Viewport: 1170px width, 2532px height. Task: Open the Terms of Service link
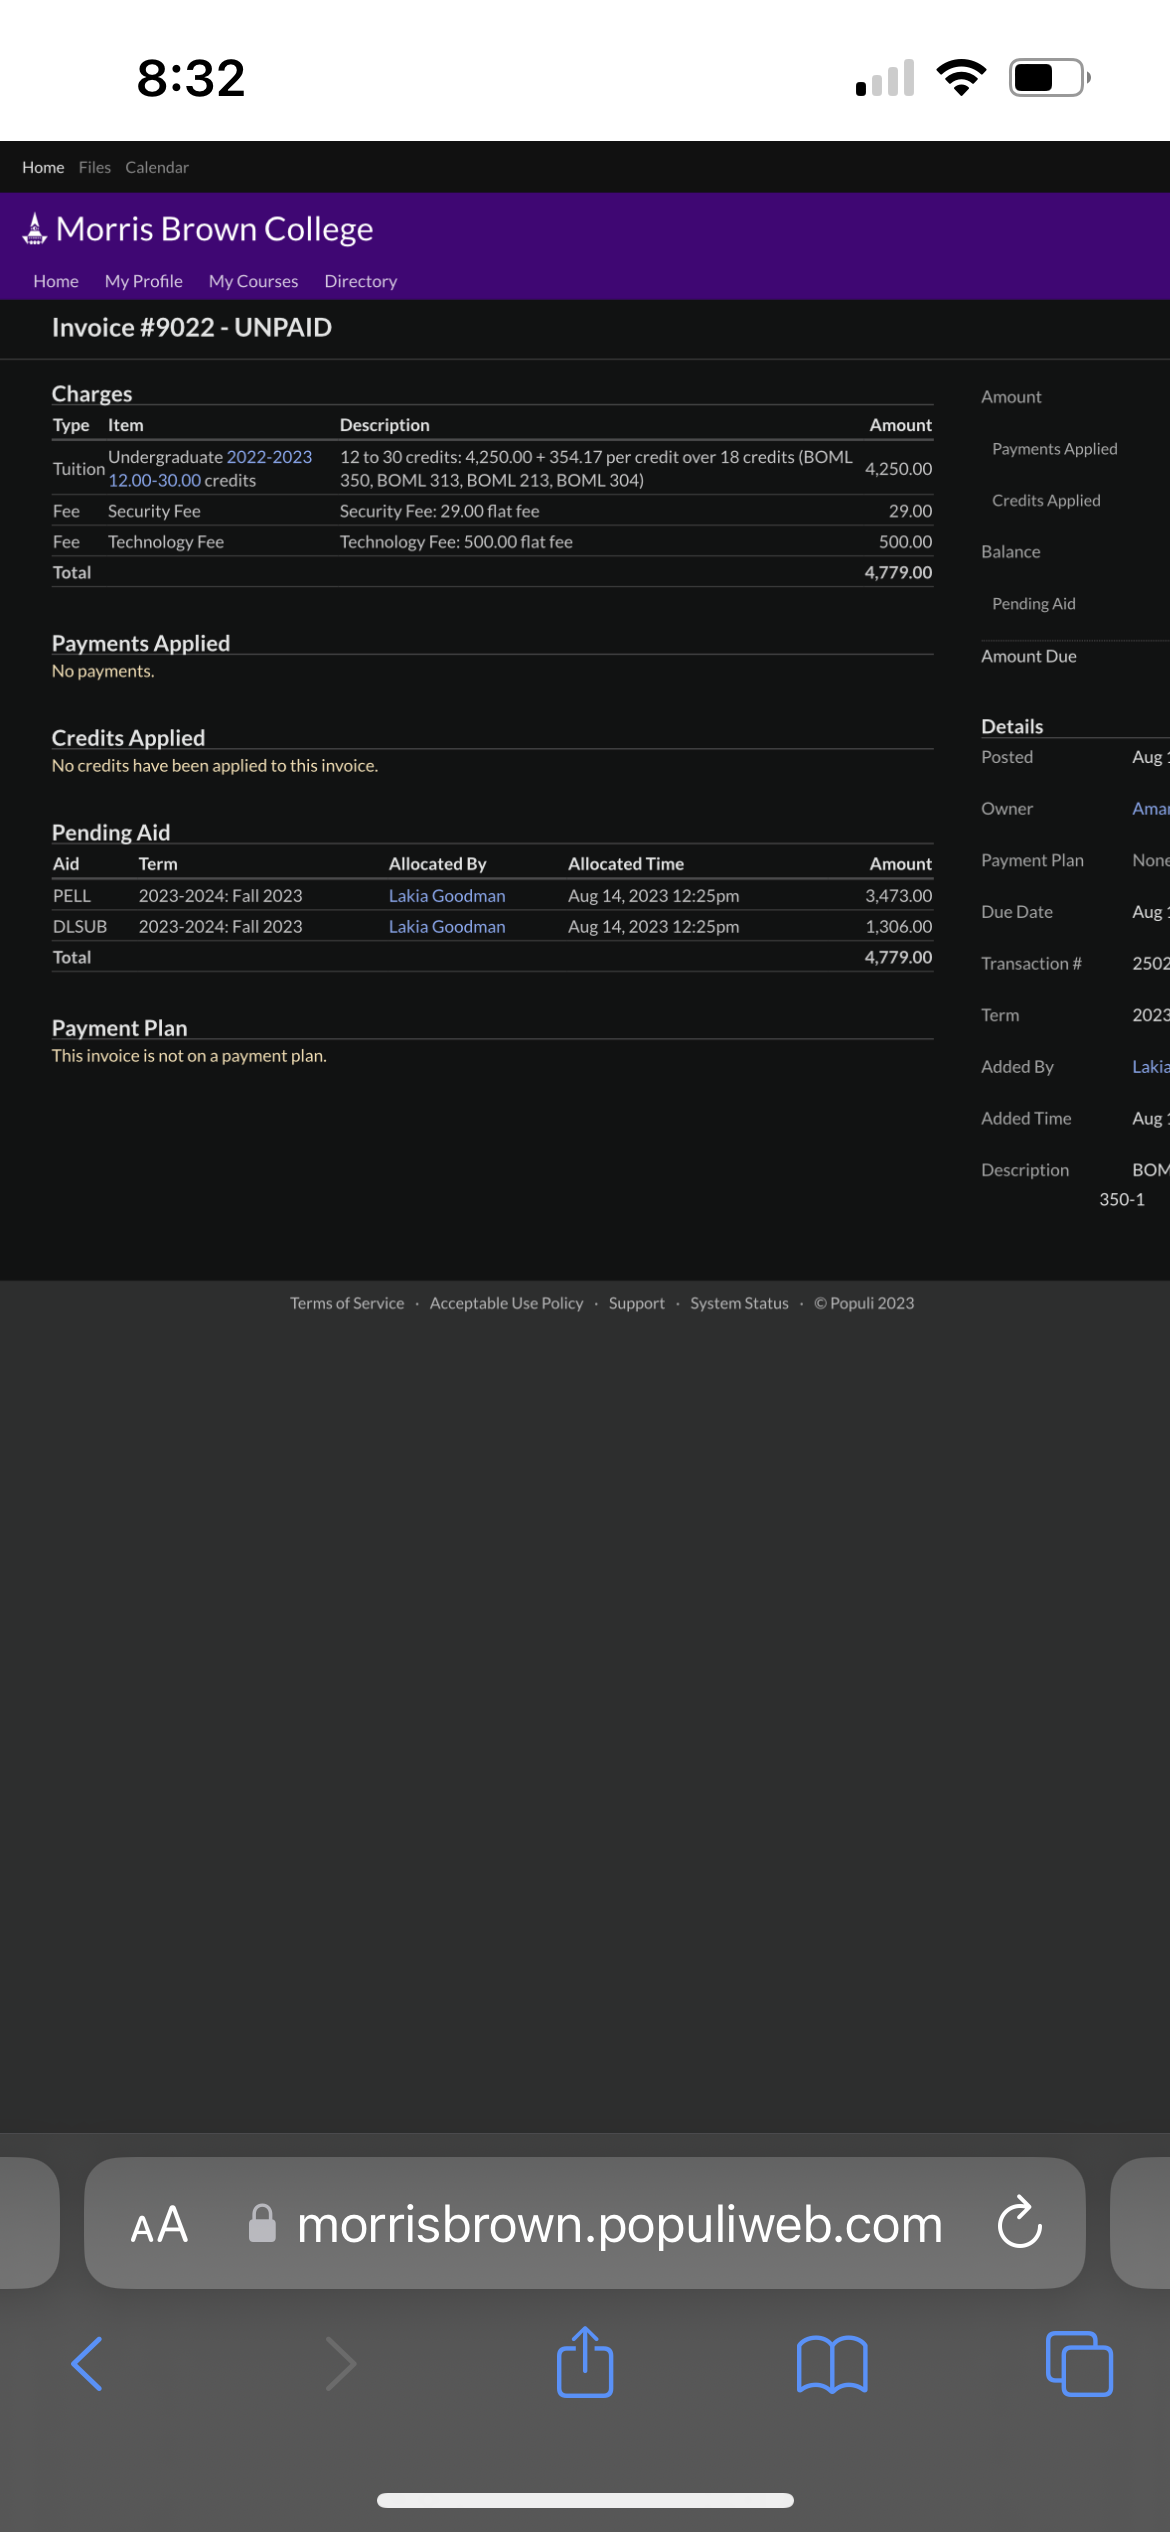347,1303
